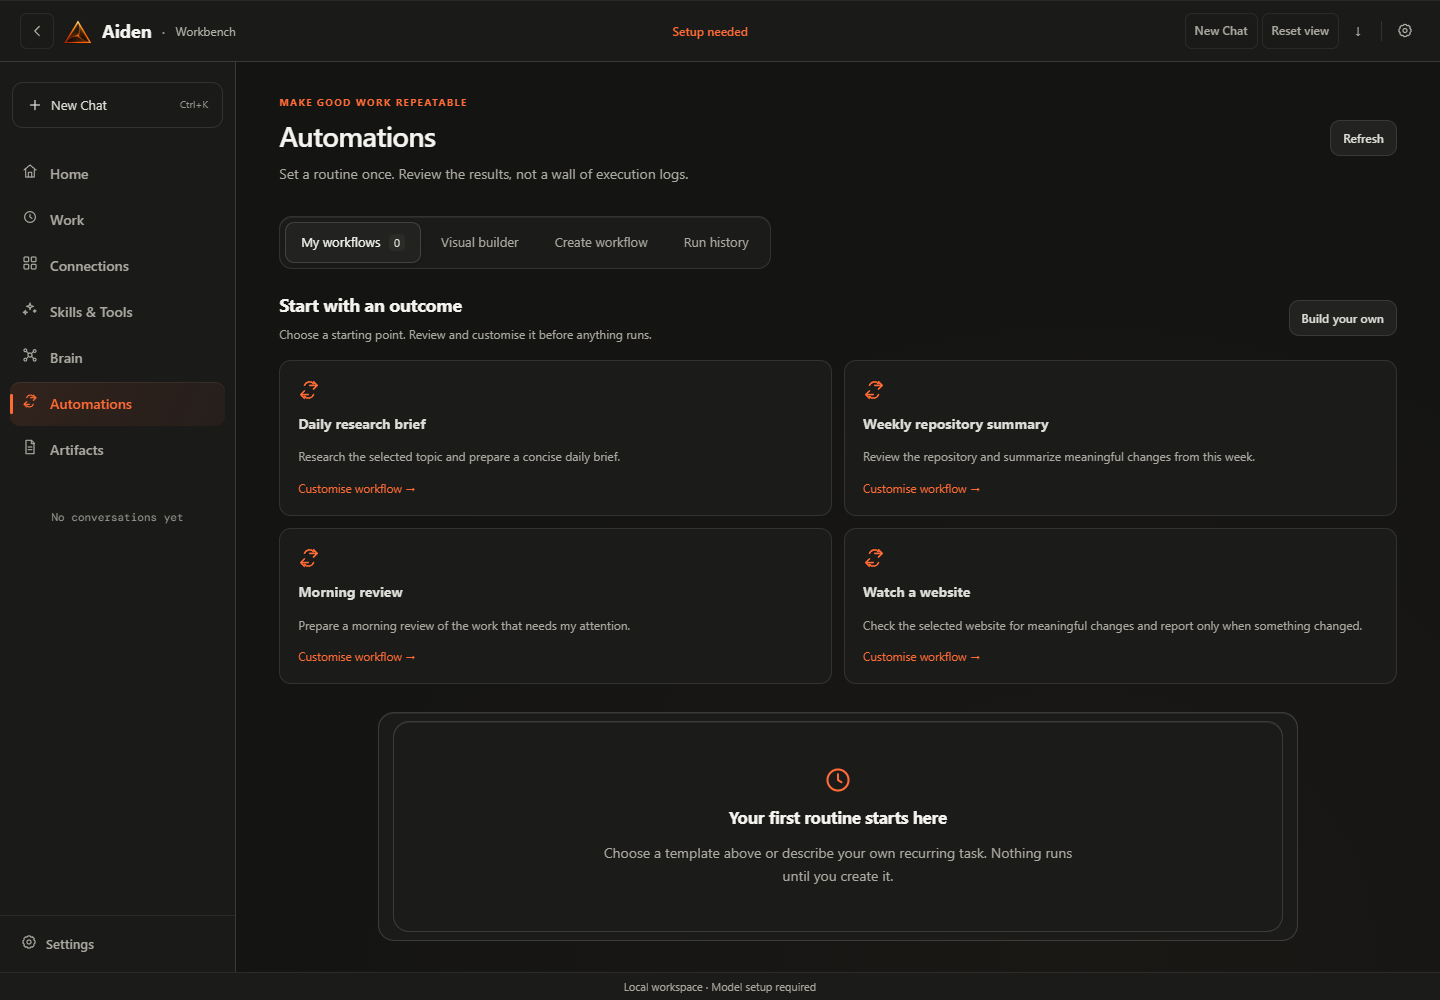Click 'Local workspace · Model setup required' status text
The height and width of the screenshot is (1000, 1440).
720,987
